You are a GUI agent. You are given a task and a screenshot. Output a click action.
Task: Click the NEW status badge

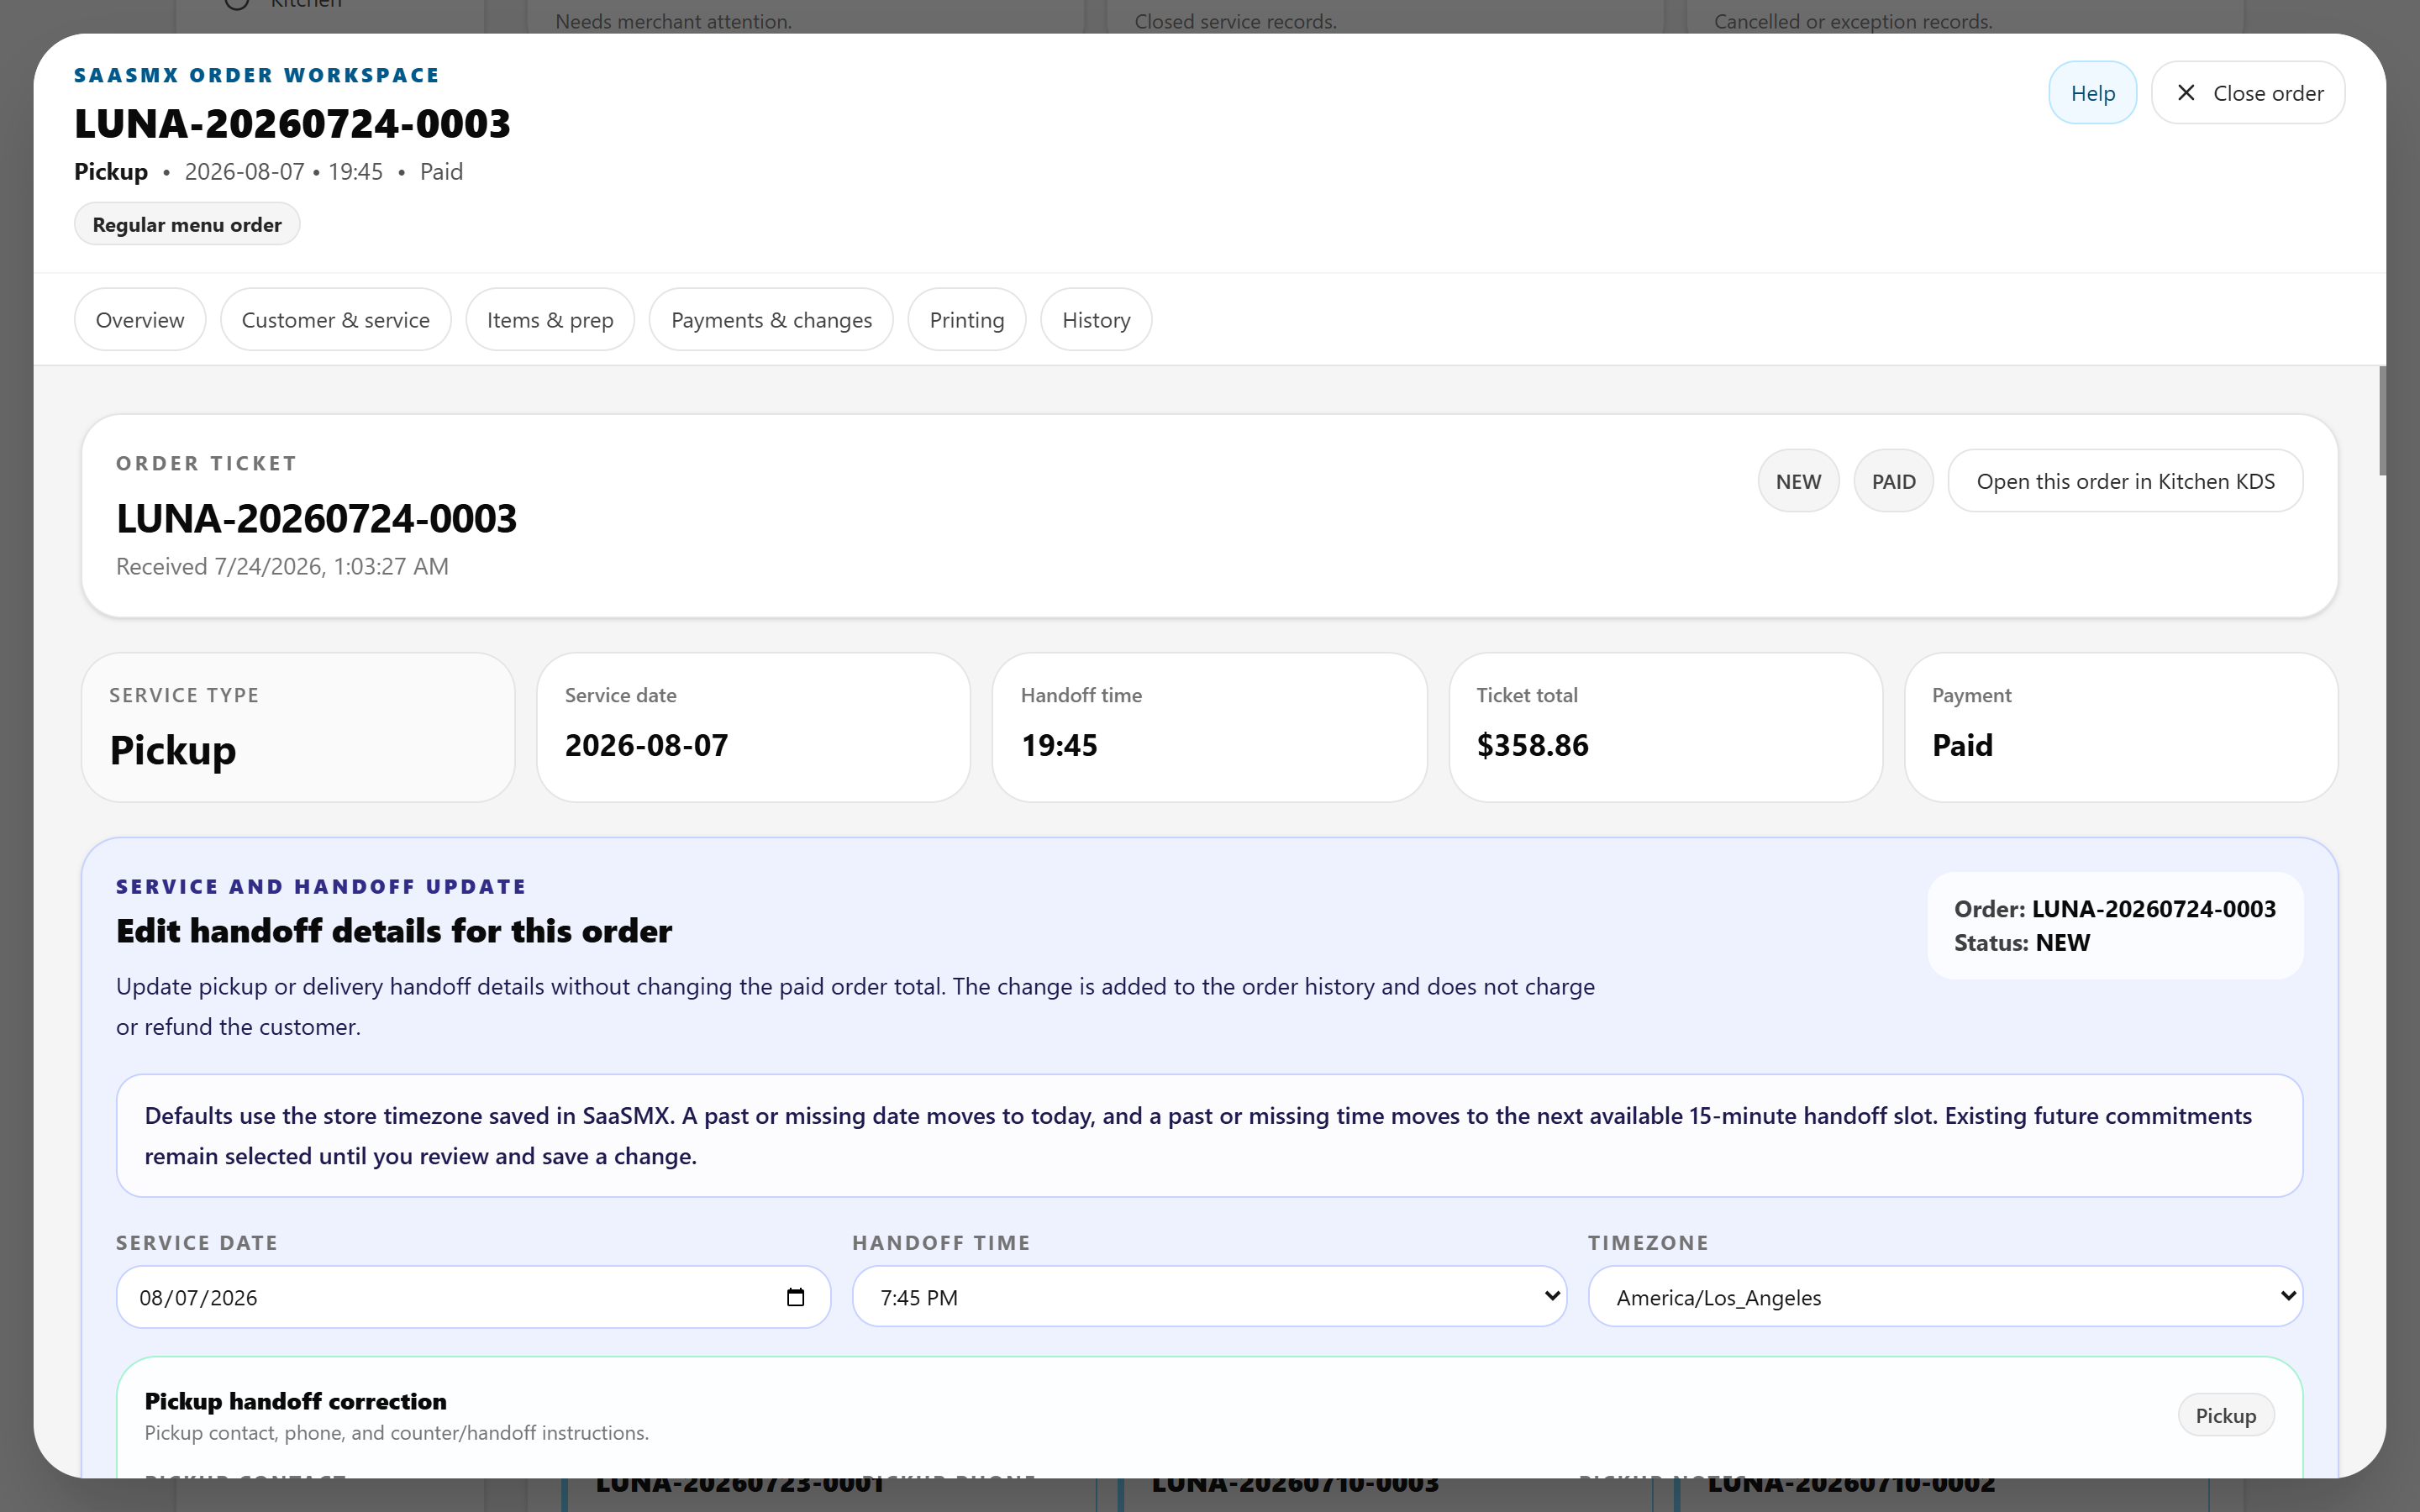1798,481
